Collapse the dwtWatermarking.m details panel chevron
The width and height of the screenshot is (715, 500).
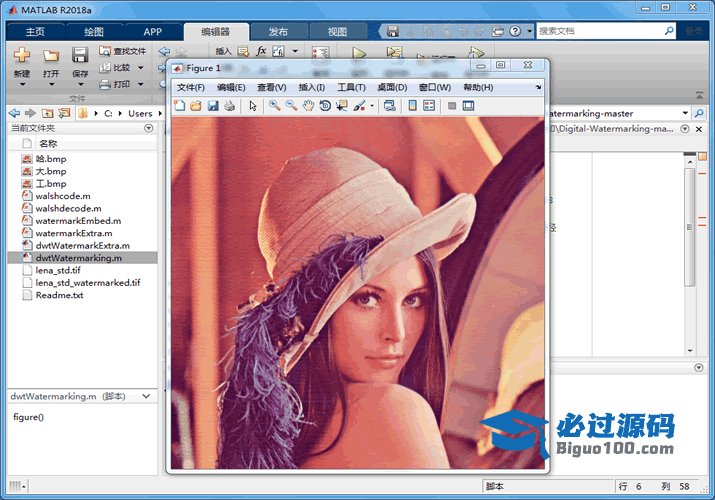point(146,396)
